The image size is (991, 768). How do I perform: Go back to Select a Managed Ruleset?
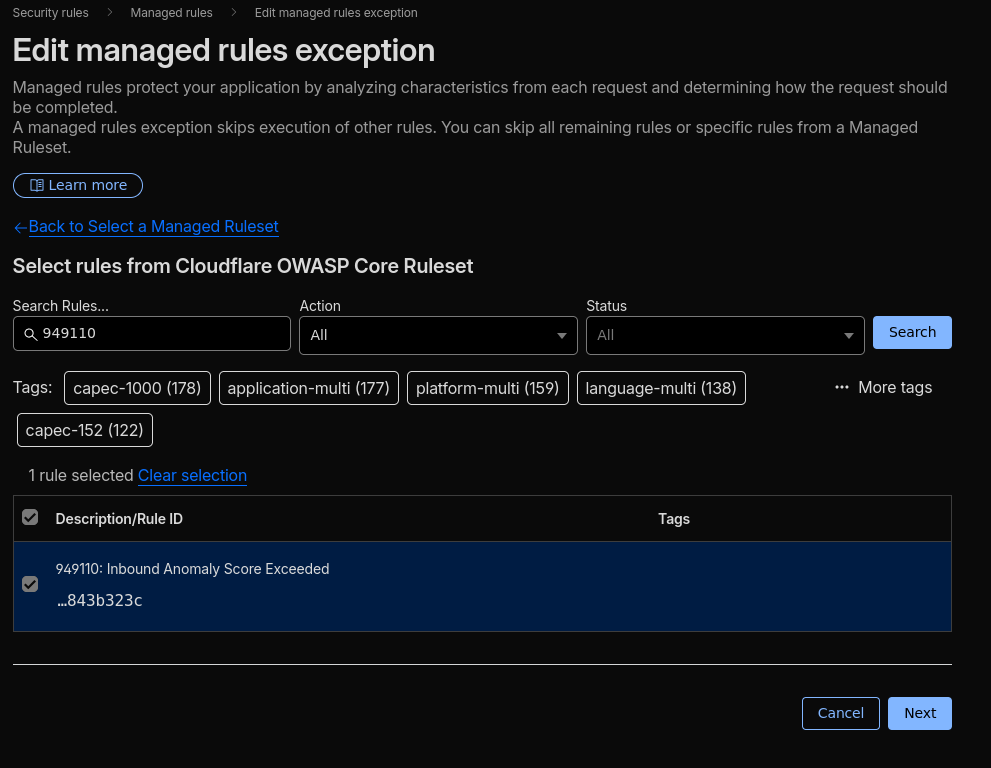coord(154,226)
